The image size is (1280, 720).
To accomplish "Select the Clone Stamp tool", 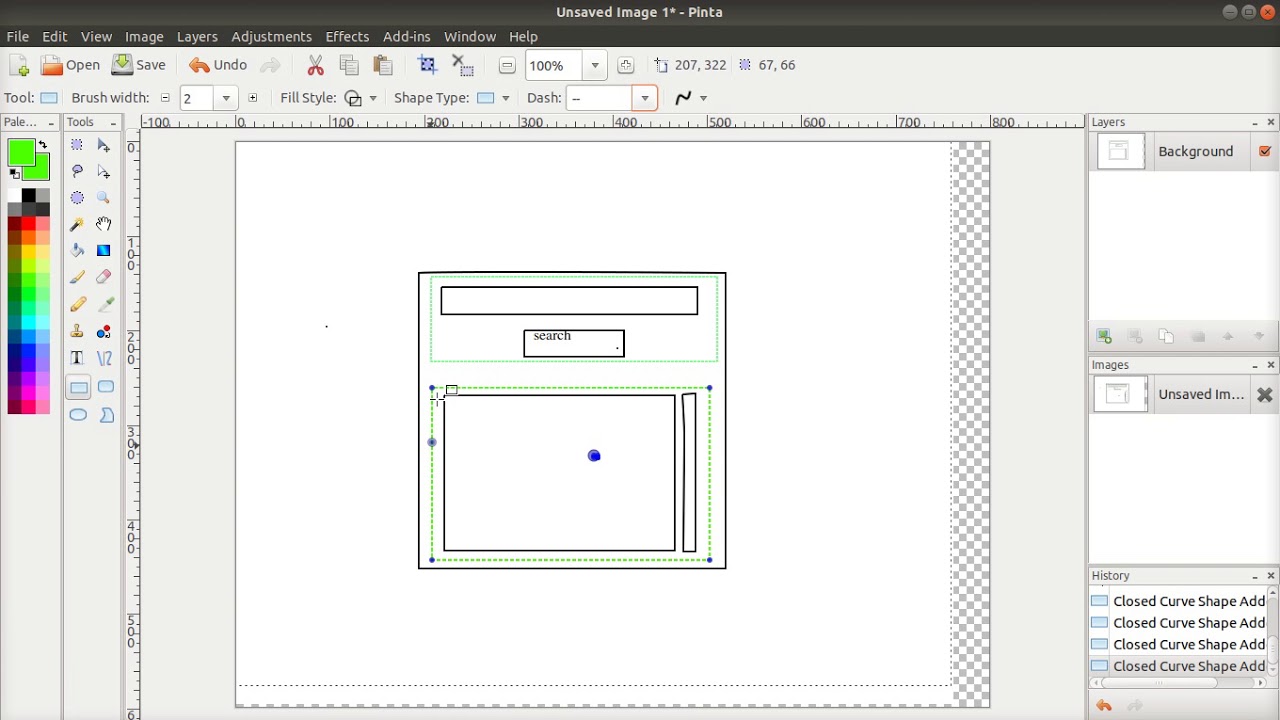I will click(x=77, y=331).
